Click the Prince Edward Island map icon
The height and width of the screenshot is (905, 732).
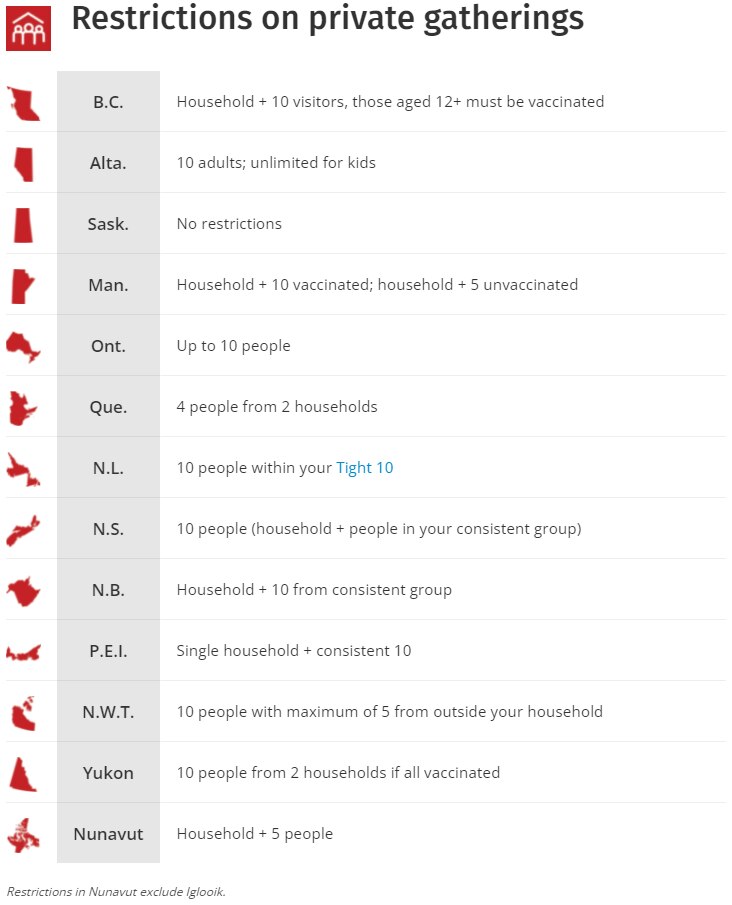pyautogui.click(x=22, y=653)
